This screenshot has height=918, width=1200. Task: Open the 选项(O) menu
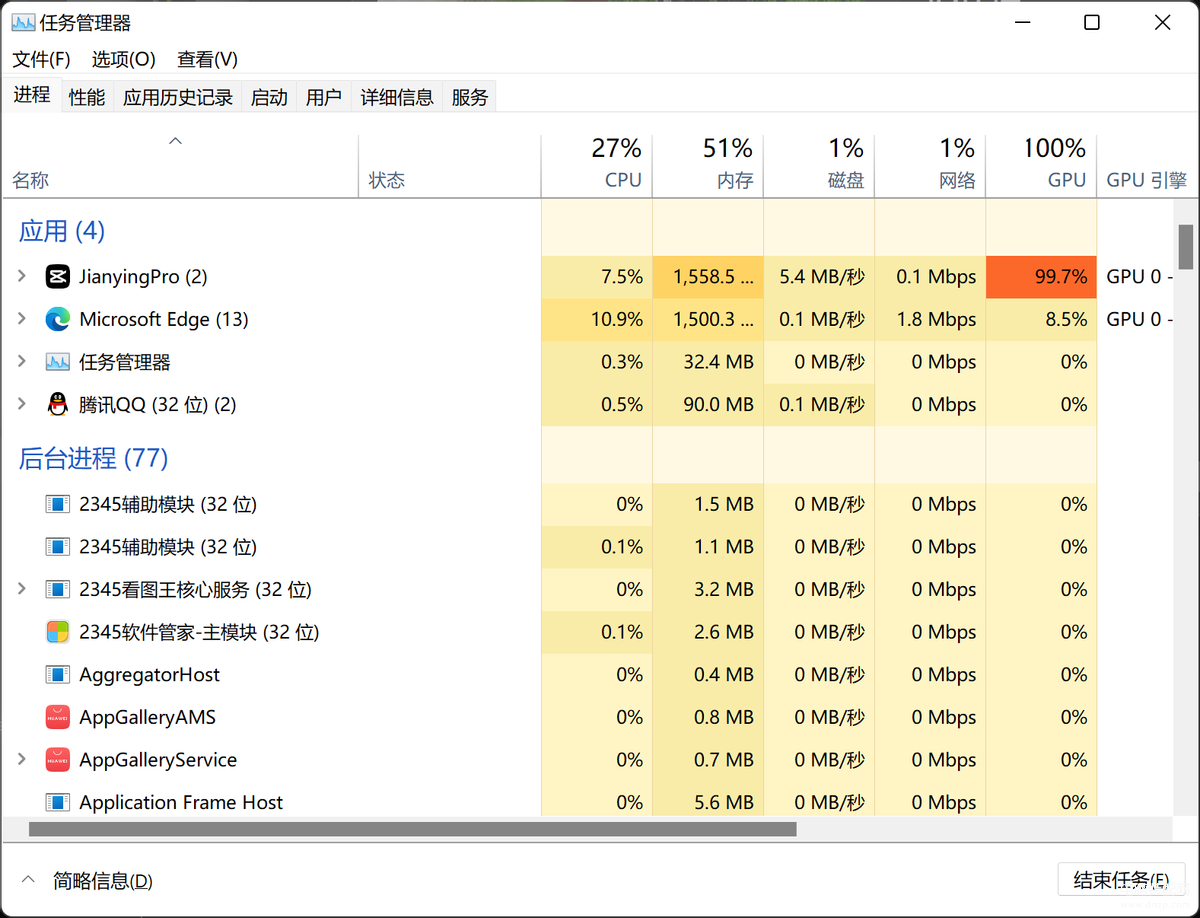[124, 59]
